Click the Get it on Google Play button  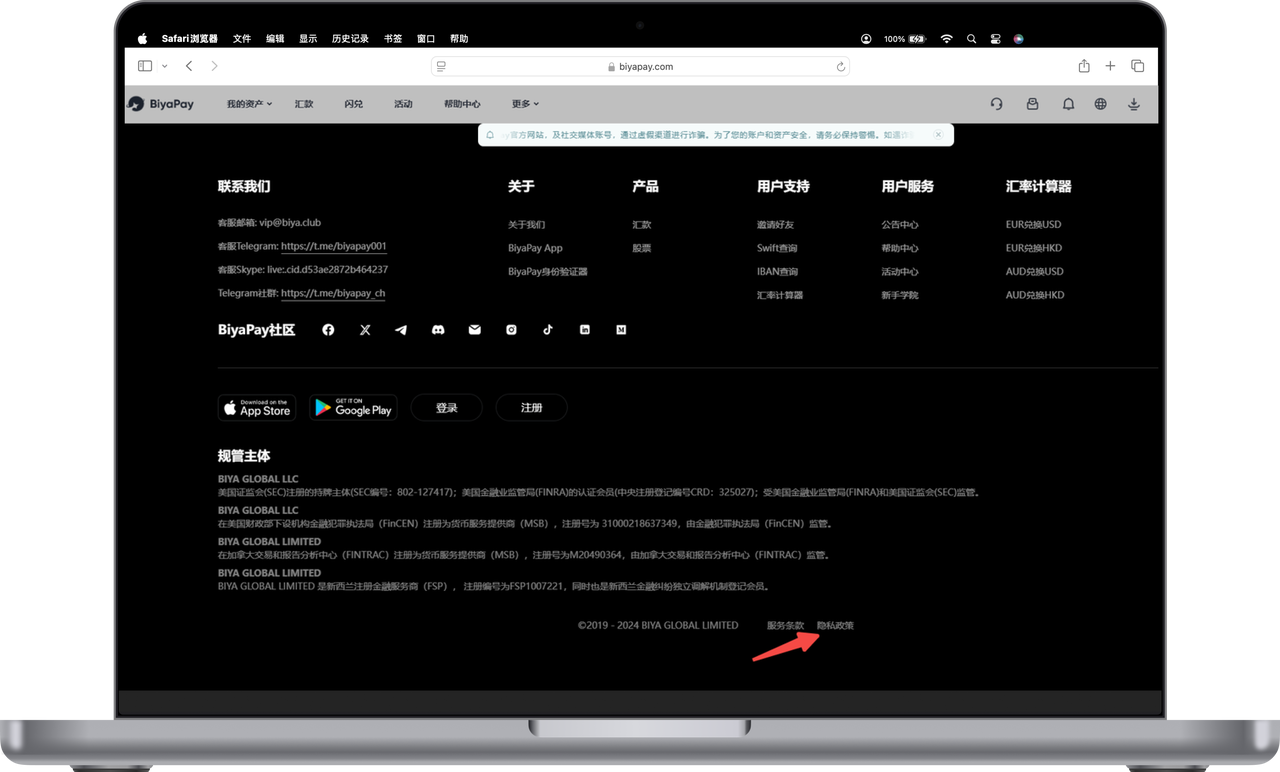pos(353,407)
